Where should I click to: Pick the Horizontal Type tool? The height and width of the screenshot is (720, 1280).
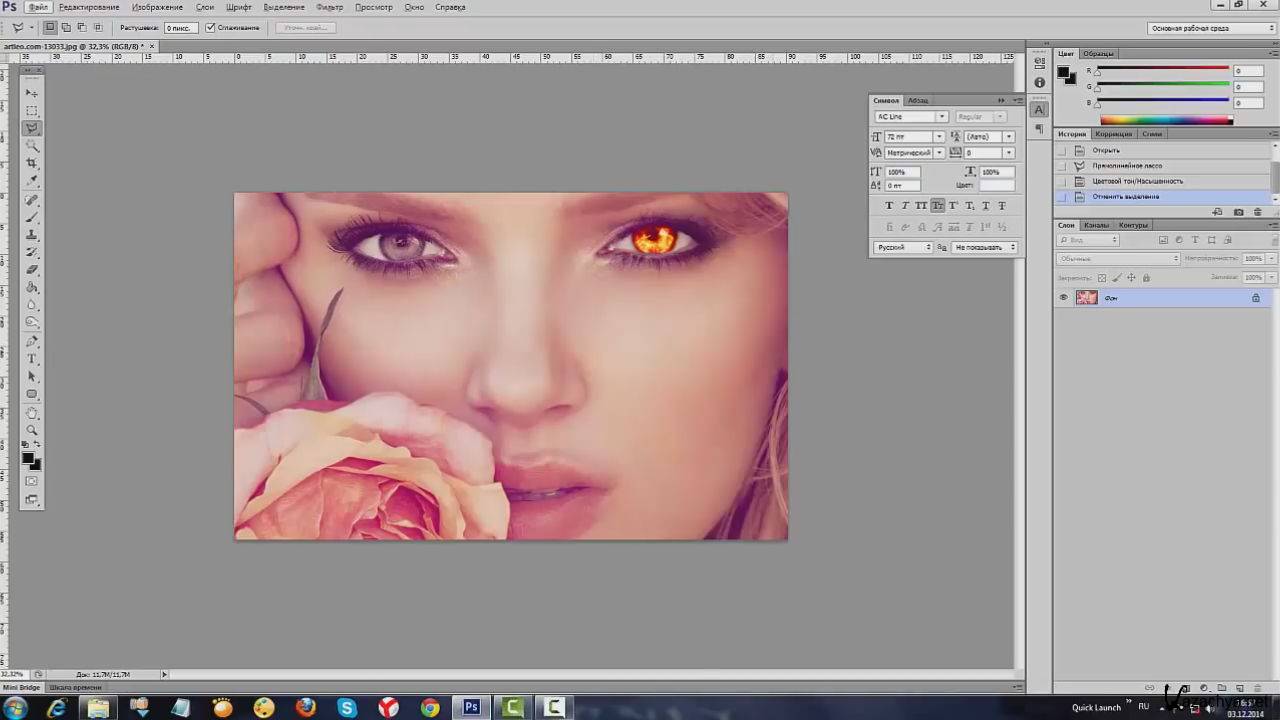click(x=32, y=359)
